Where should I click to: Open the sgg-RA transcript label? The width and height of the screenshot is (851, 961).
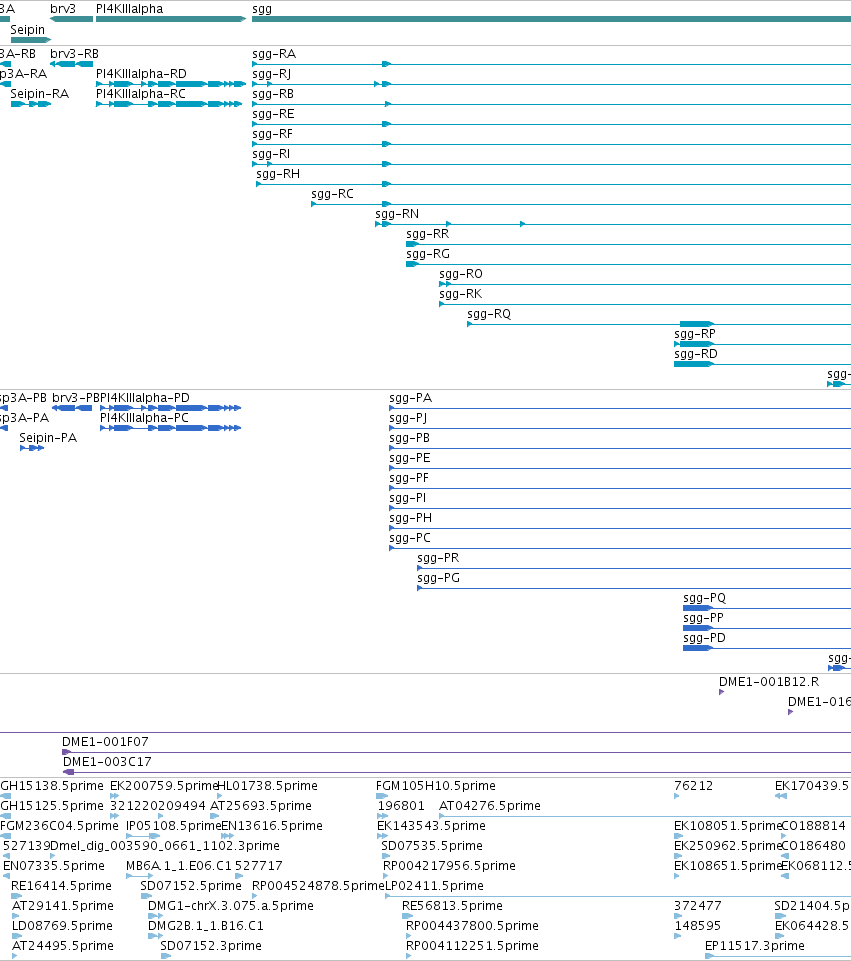(274, 54)
